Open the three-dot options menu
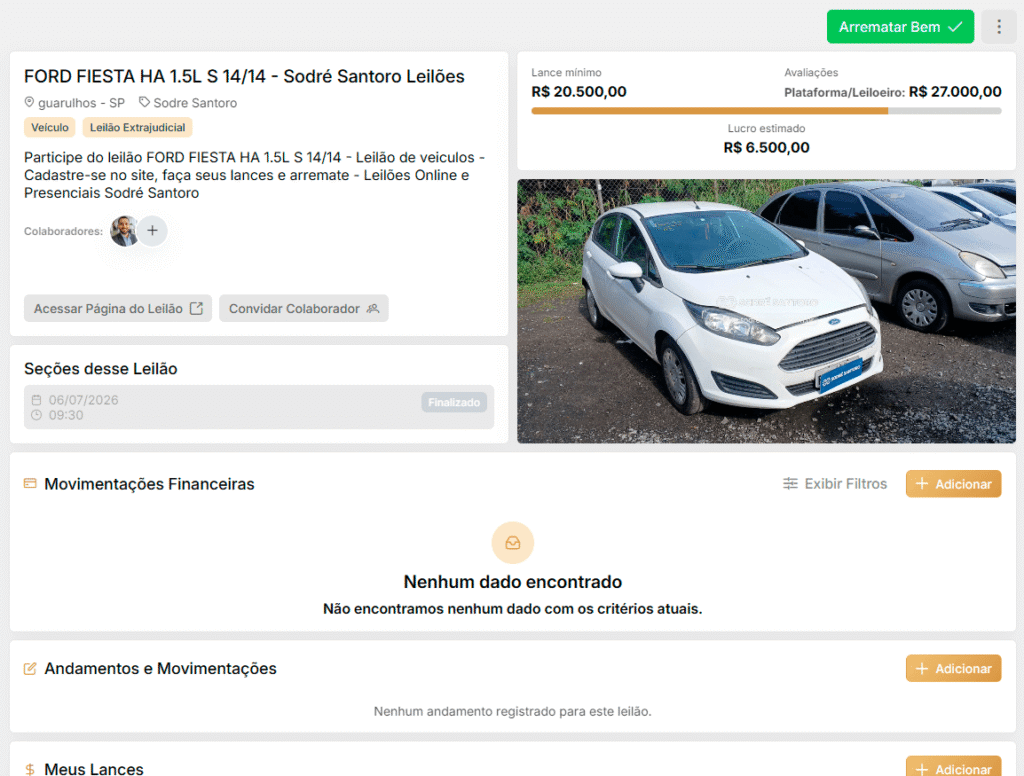 [x=999, y=27]
